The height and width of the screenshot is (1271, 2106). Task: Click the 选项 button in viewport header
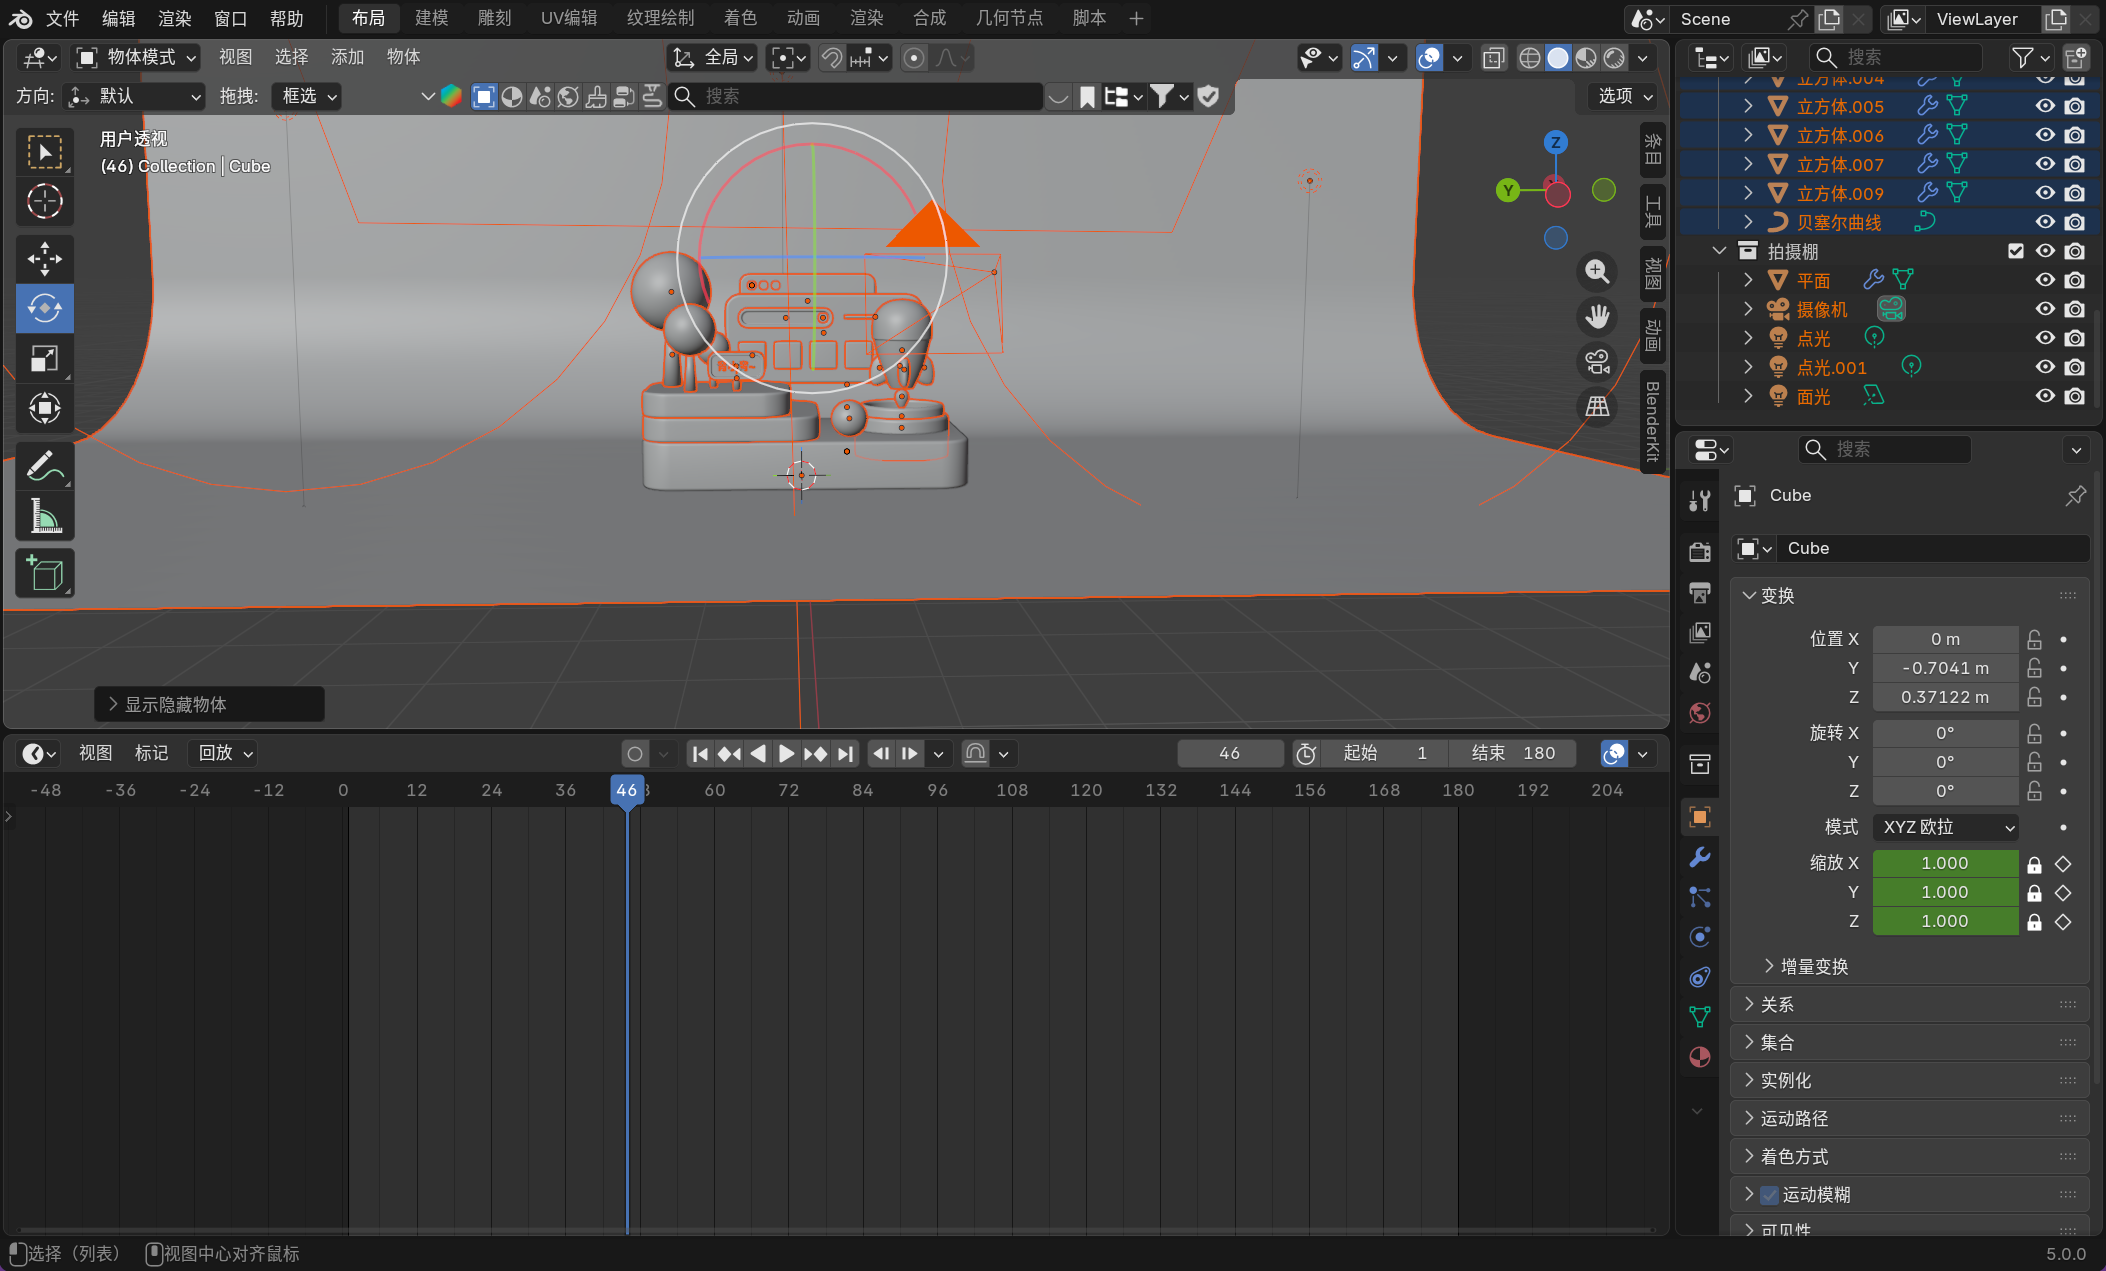(x=1623, y=96)
